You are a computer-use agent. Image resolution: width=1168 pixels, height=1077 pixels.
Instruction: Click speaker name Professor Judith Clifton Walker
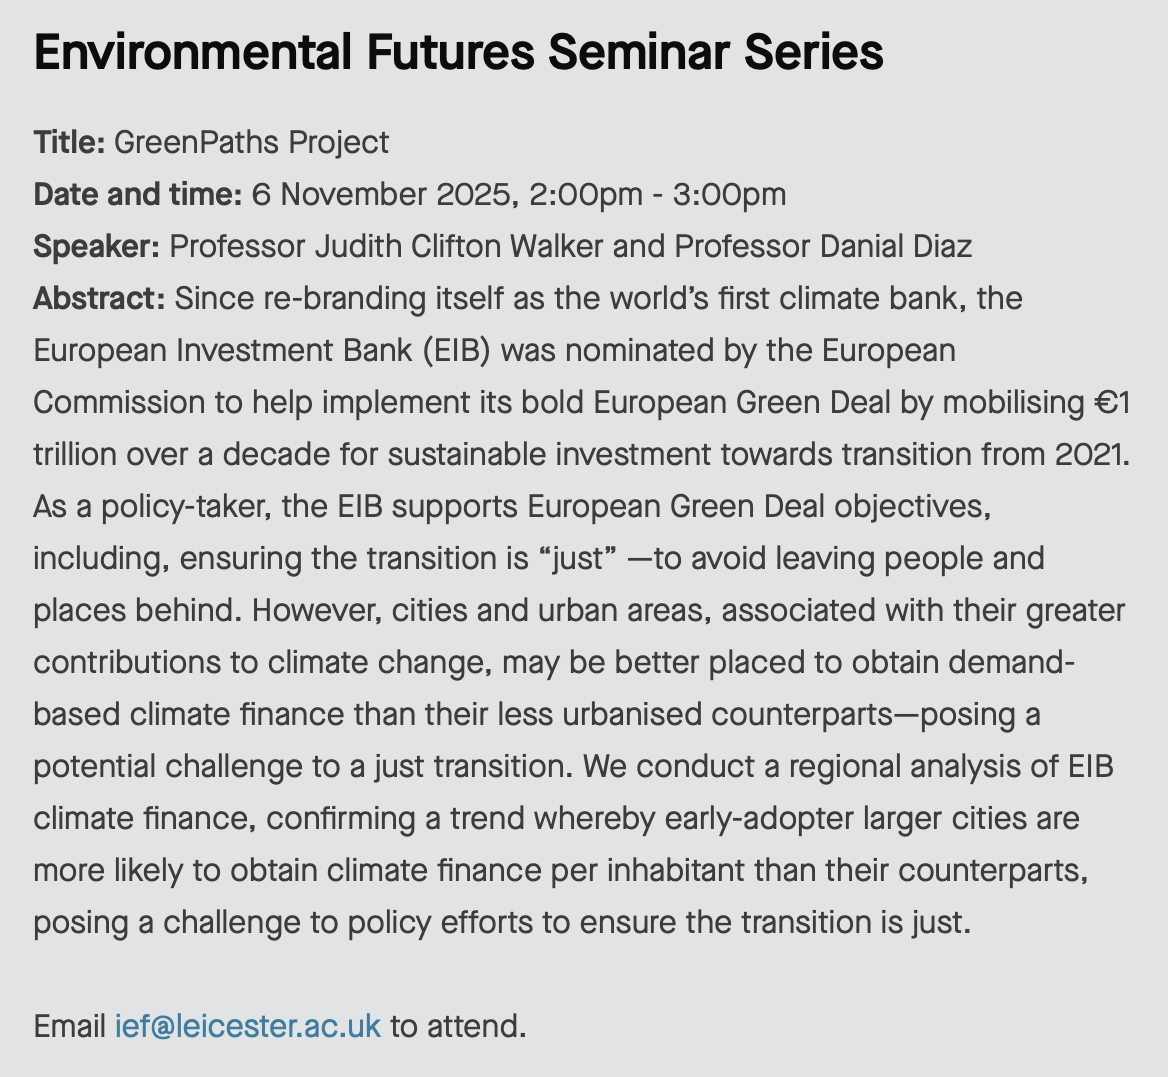point(386,246)
